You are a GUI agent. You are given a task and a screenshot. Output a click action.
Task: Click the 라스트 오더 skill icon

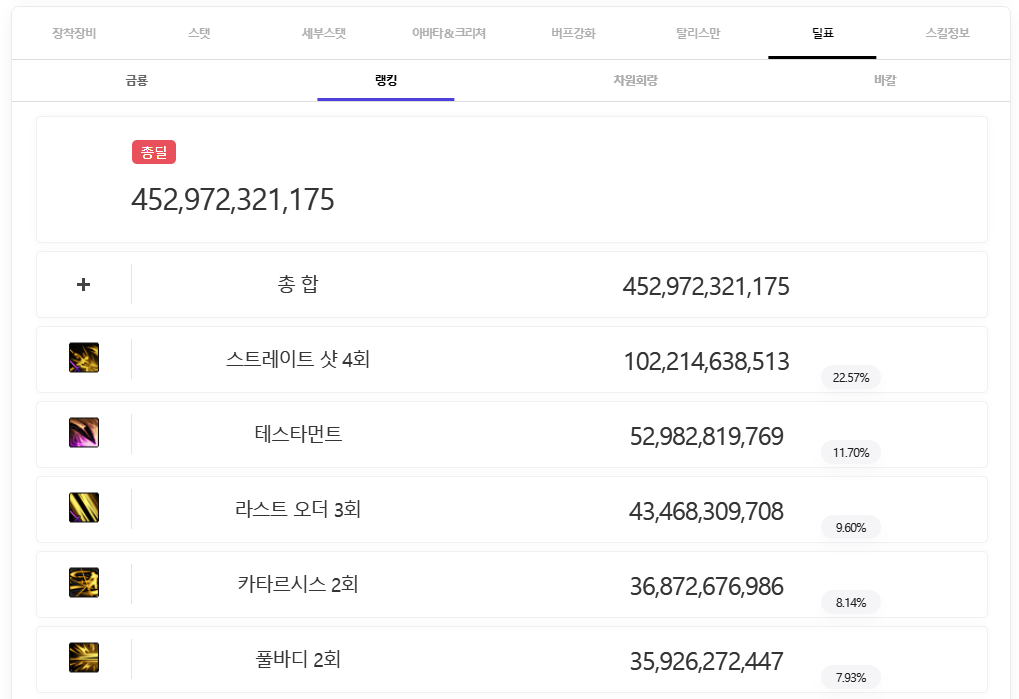(84, 508)
